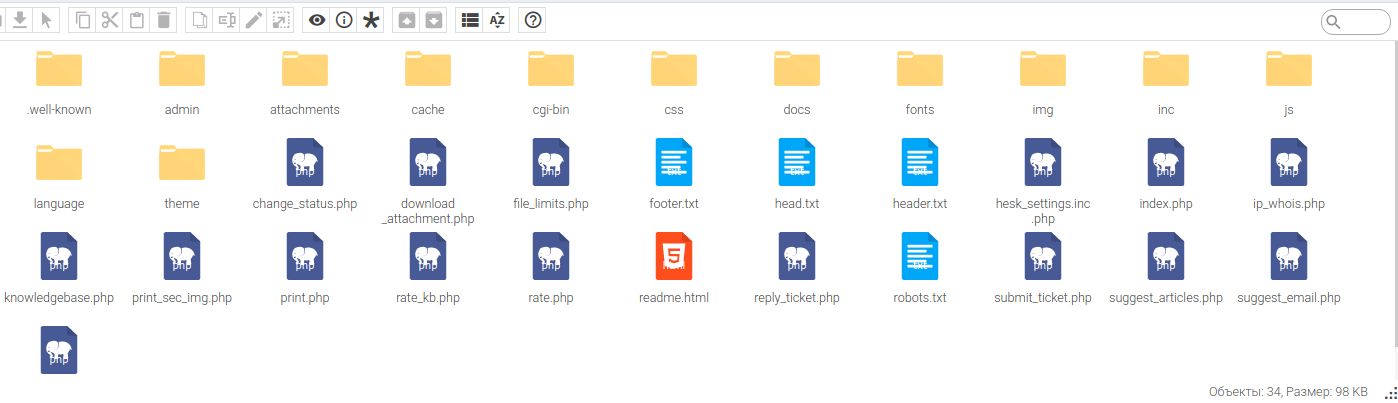Click the trash delete icon
The width and height of the screenshot is (1398, 403).
[164, 20]
